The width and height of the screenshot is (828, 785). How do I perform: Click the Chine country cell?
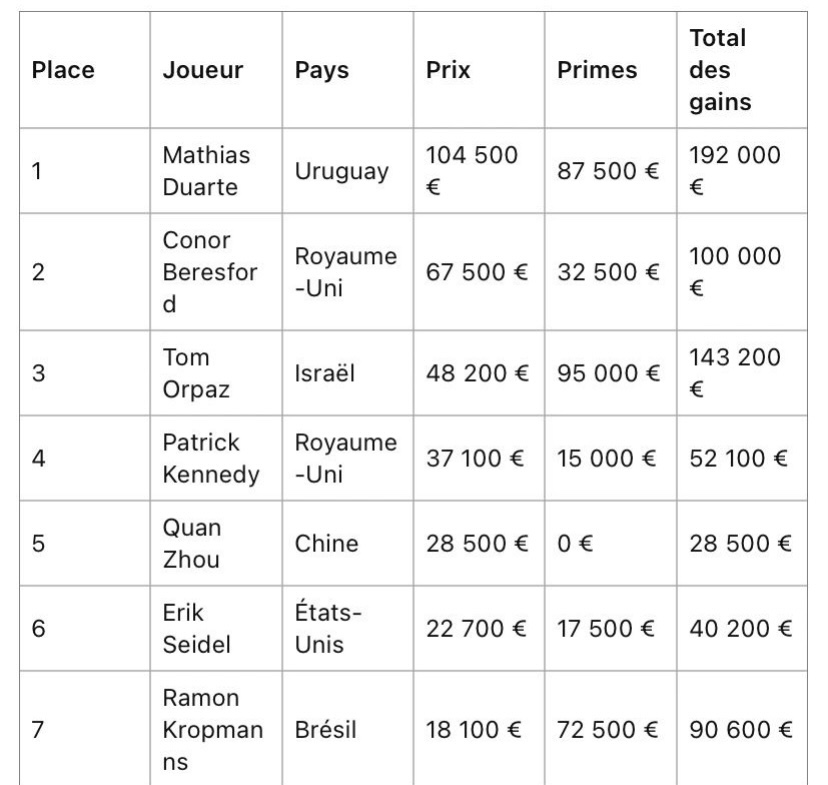click(326, 543)
